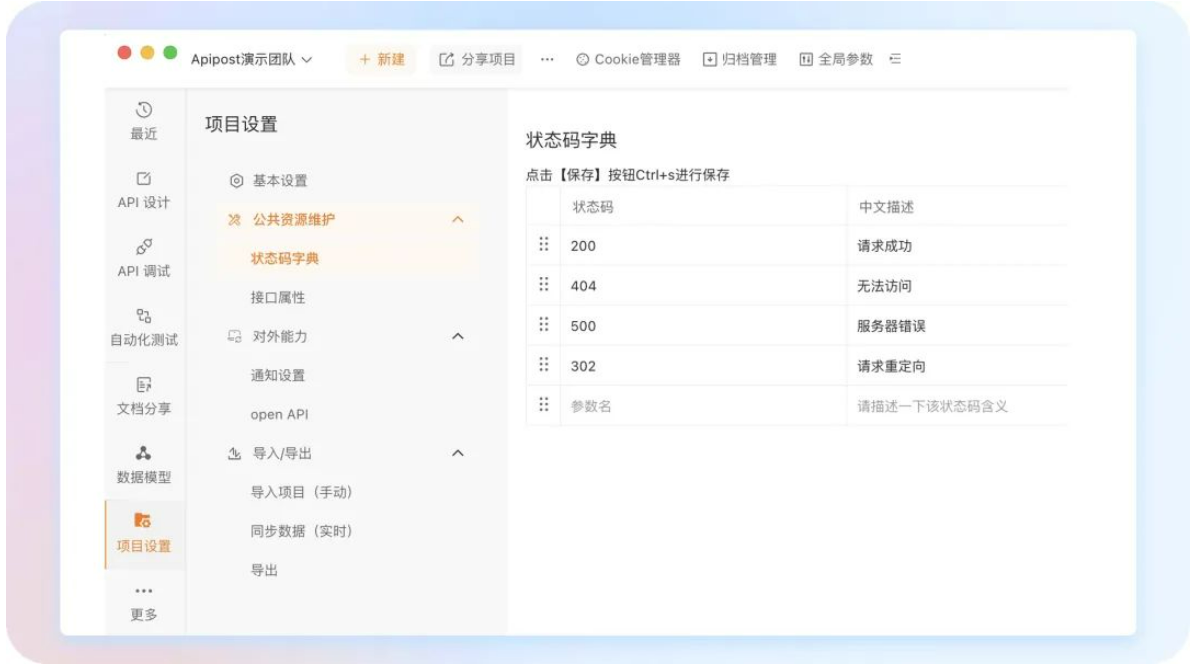1194x668 pixels.
Task: Click the 对外能力 icon
Action: tap(235, 336)
